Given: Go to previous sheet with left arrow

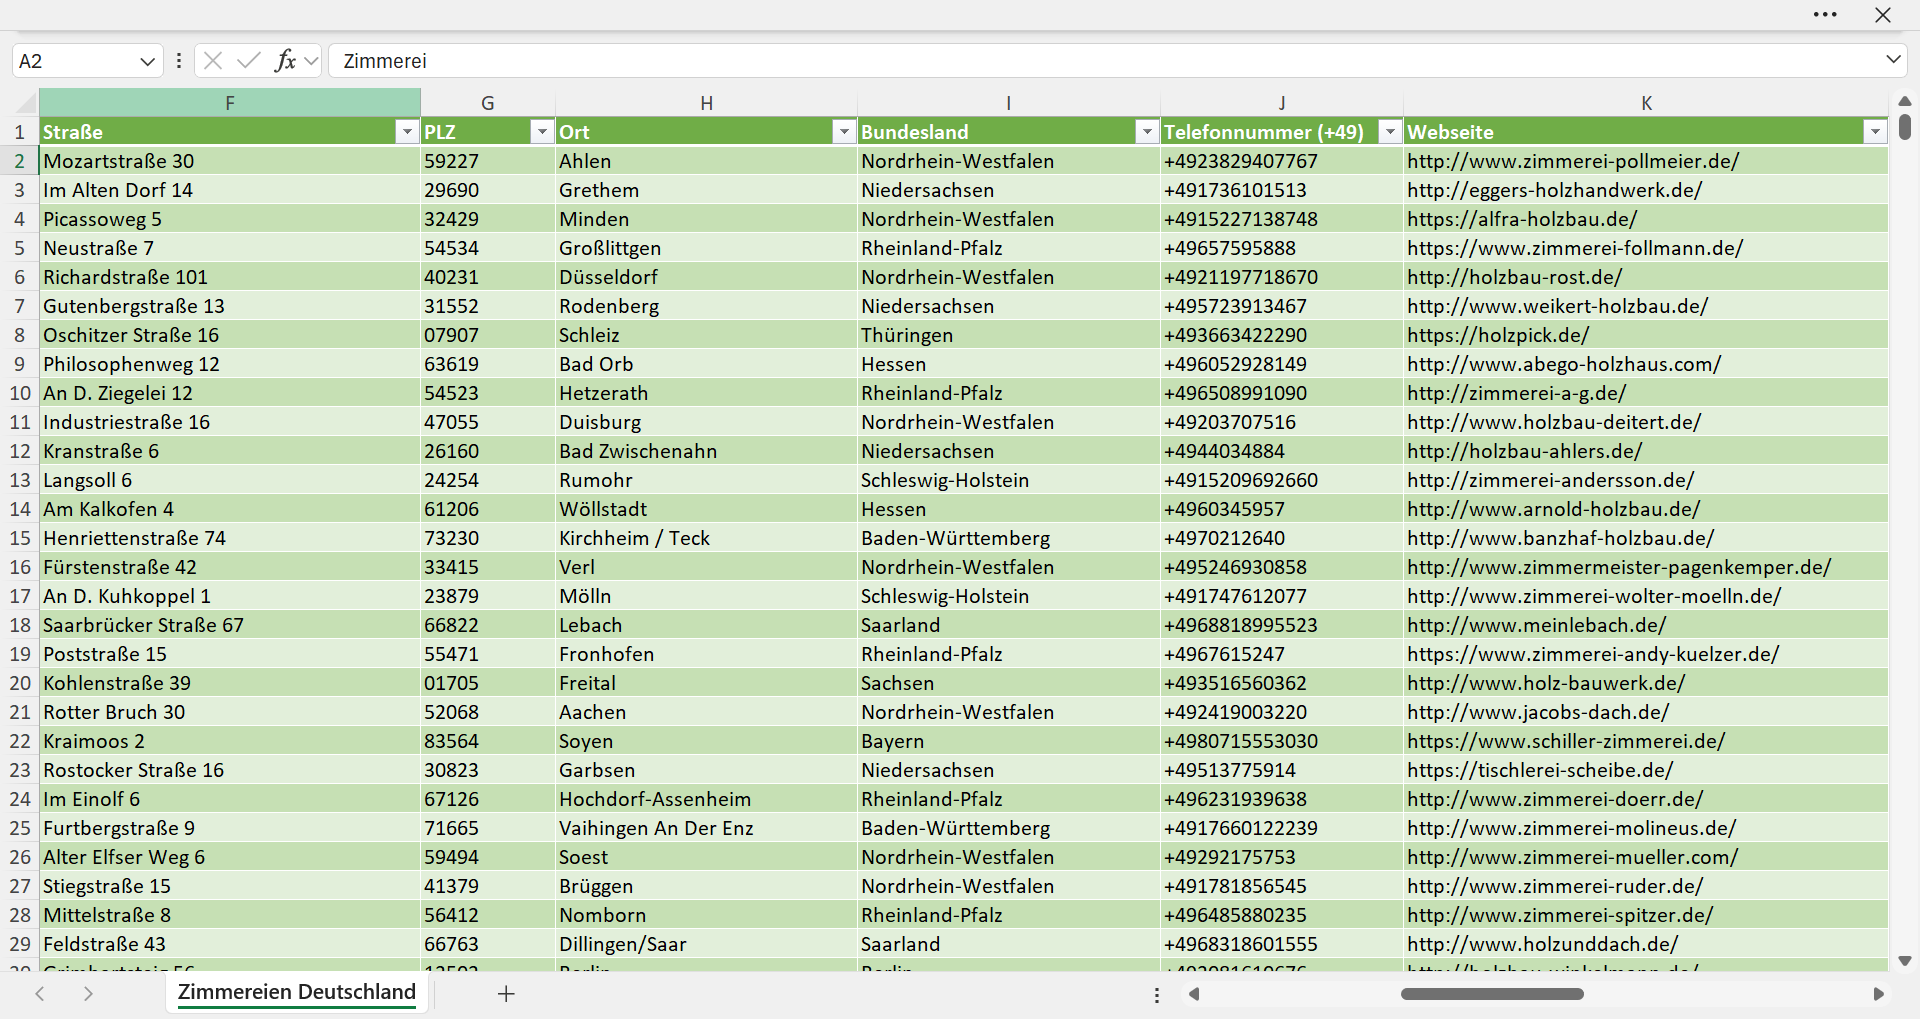Looking at the screenshot, I should tap(40, 994).
